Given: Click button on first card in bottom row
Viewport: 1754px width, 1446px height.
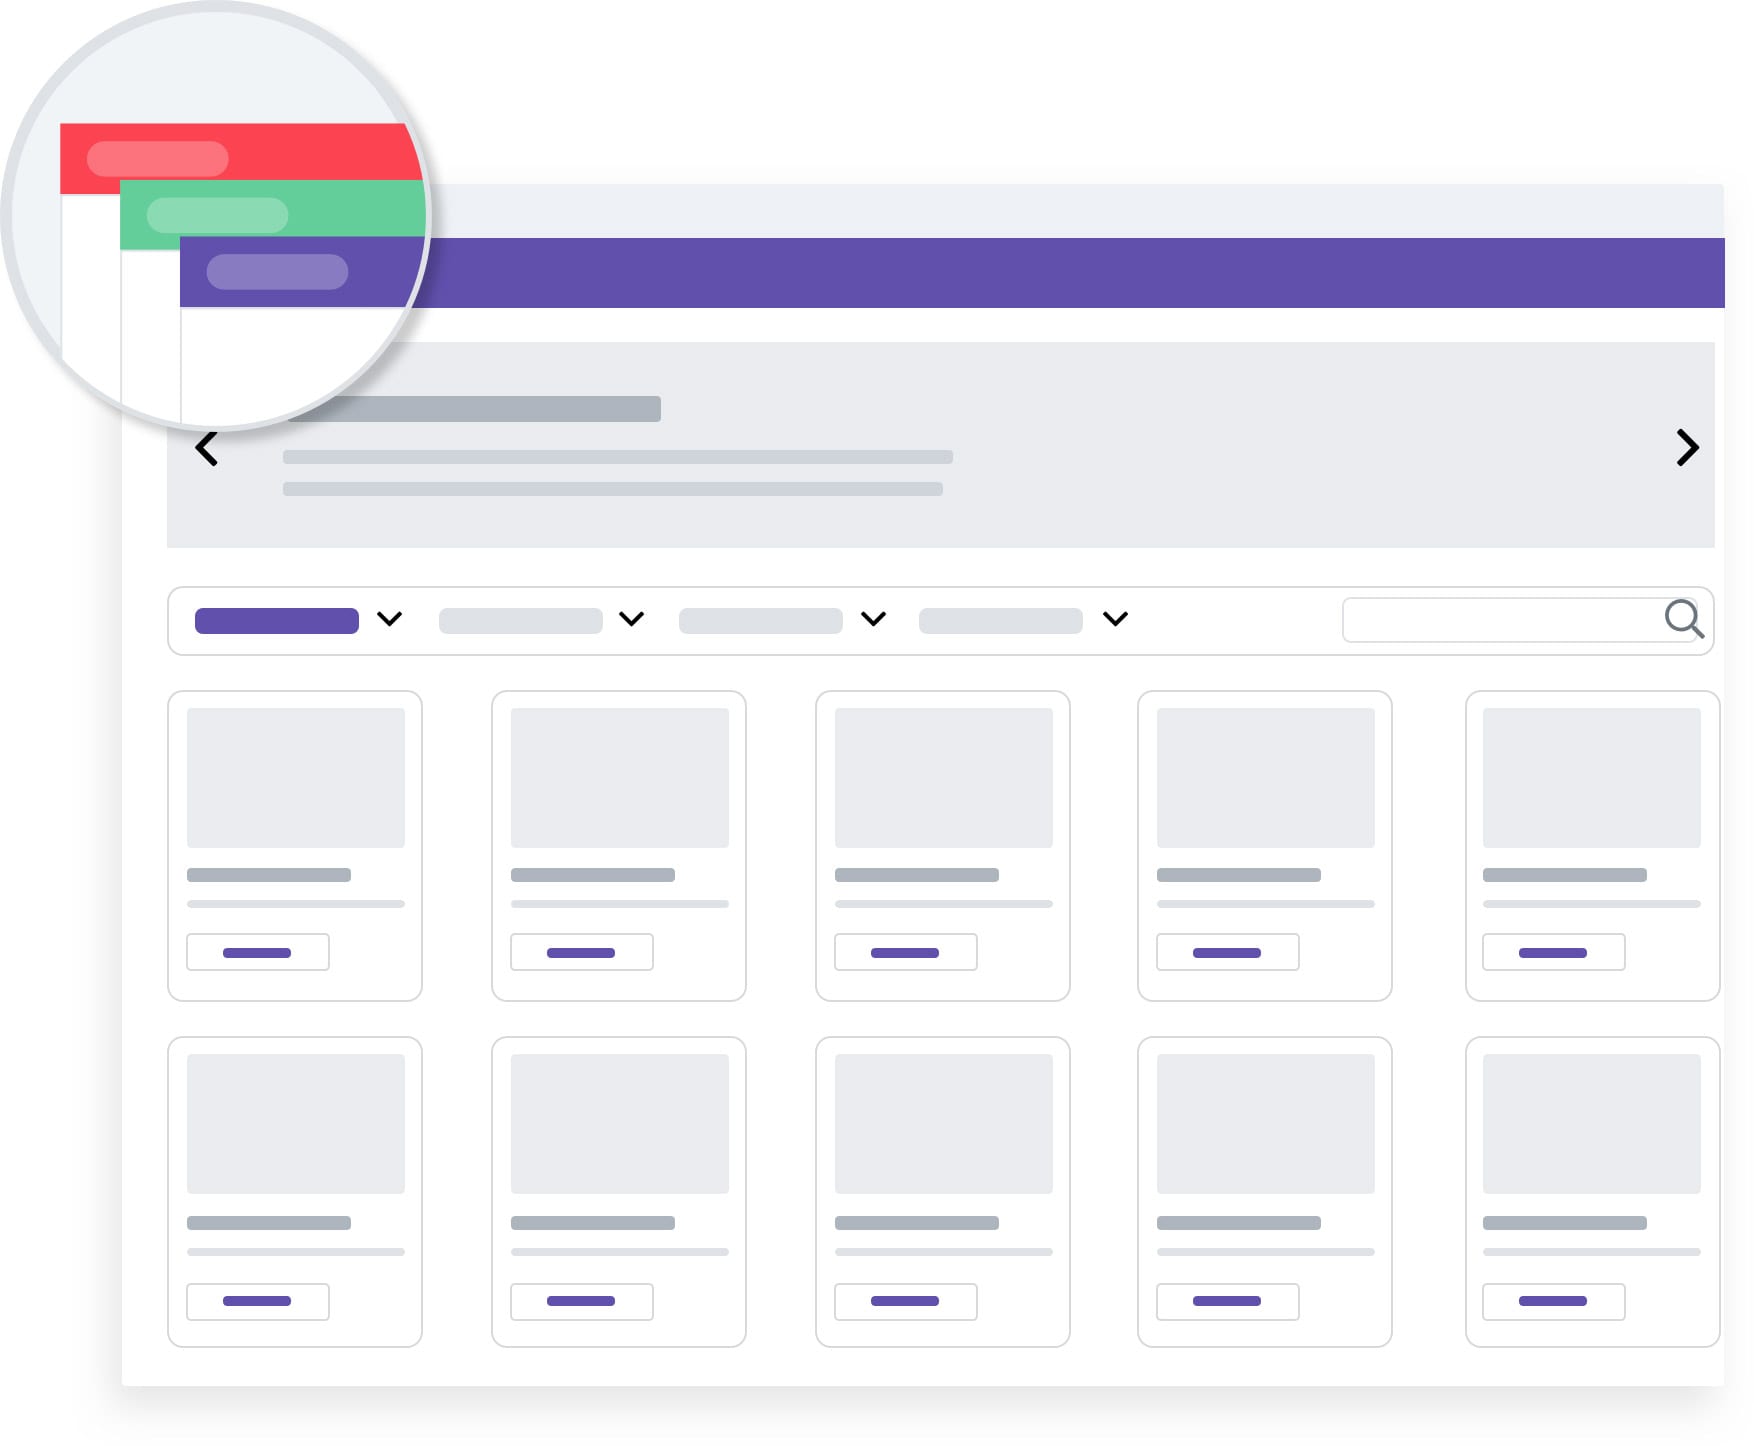Looking at the screenshot, I should coord(258,1302).
